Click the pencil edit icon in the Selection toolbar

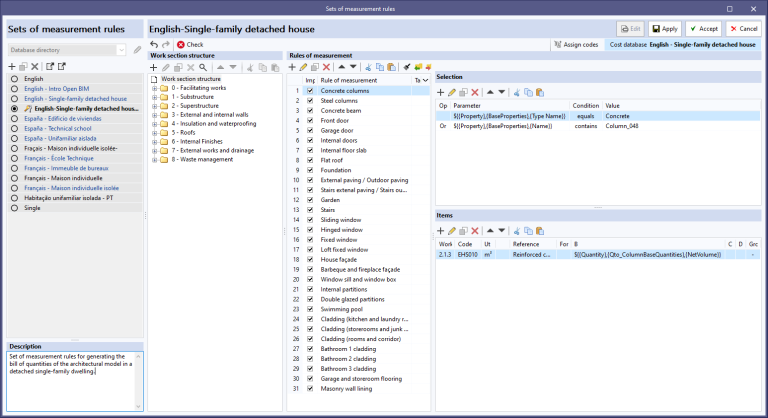pos(452,93)
